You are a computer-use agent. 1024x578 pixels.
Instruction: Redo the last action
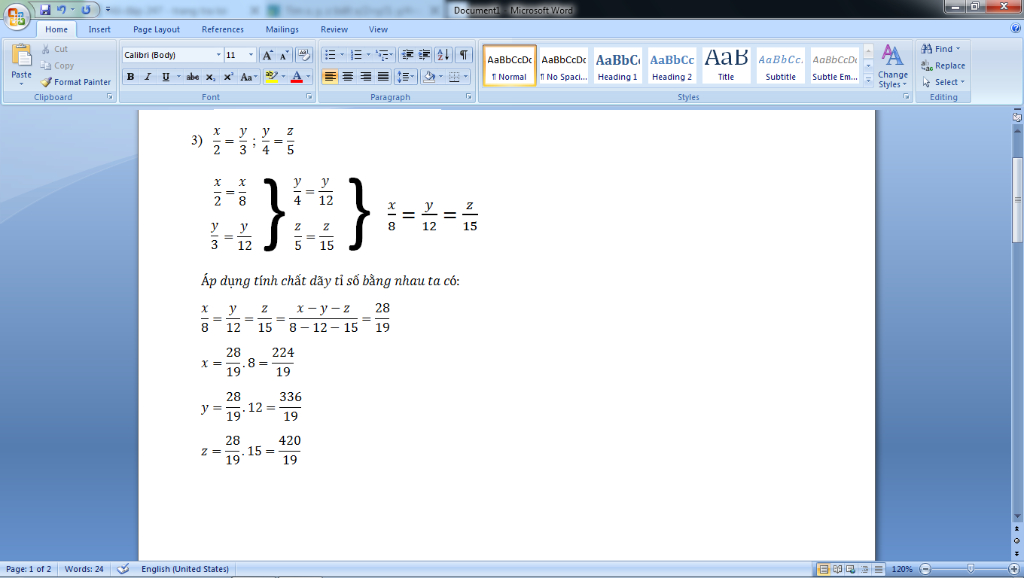(x=86, y=10)
